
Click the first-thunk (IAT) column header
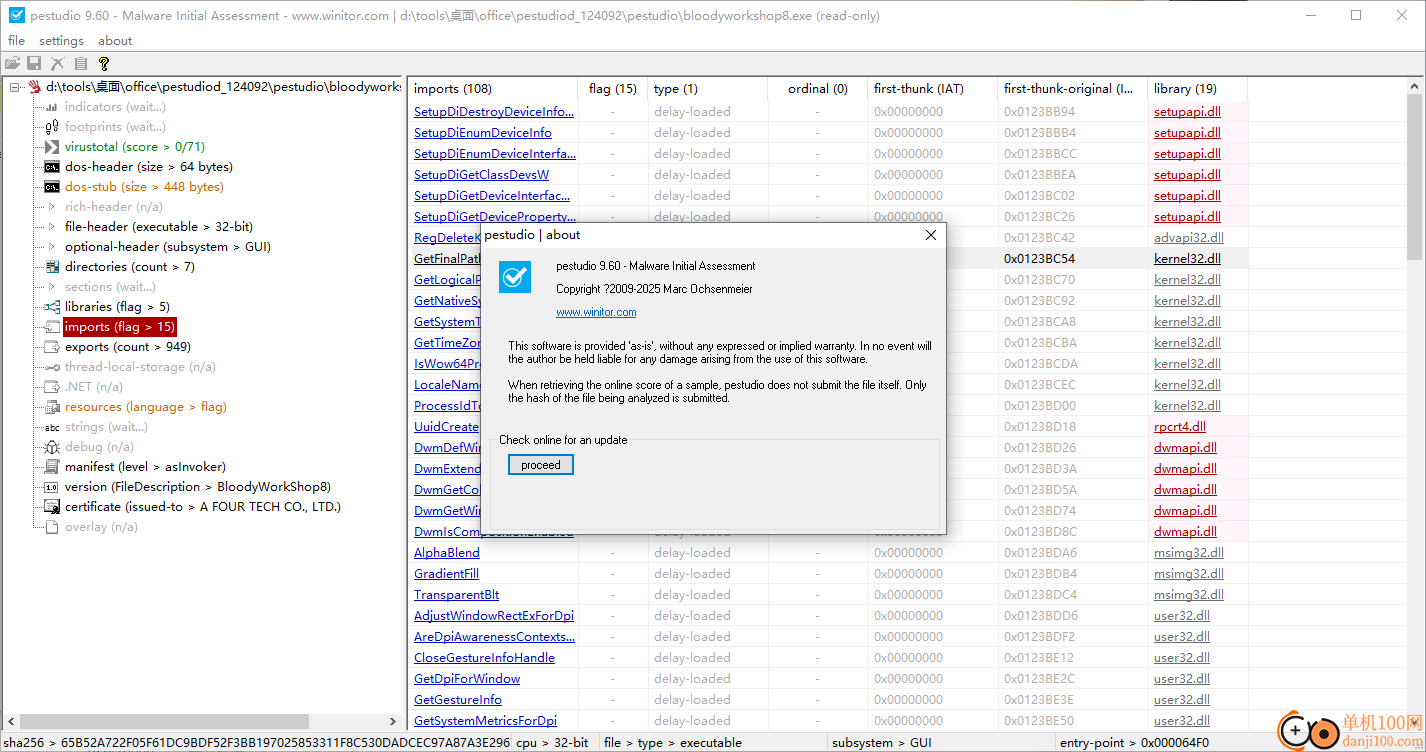(933, 89)
